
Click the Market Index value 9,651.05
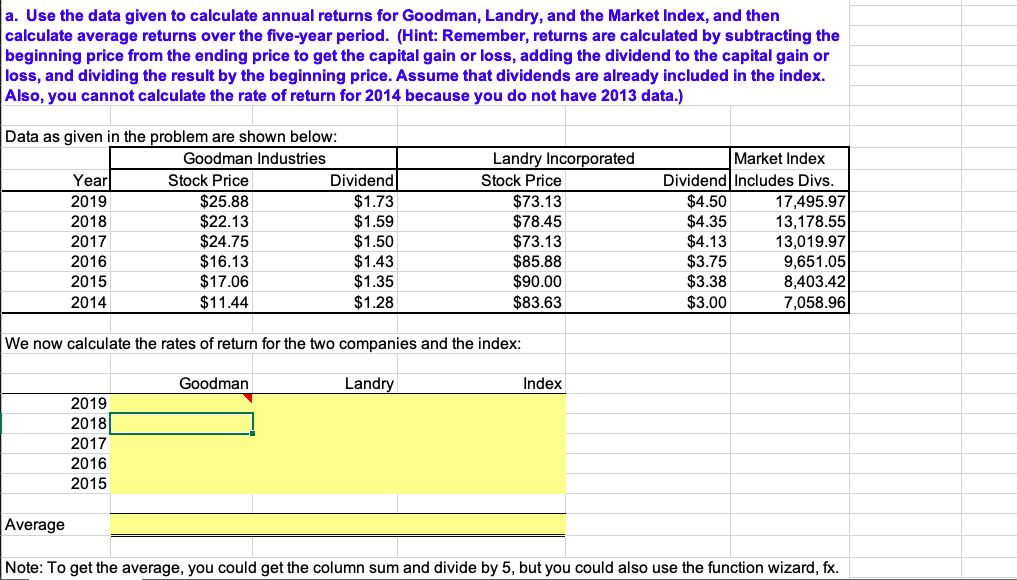point(815,261)
